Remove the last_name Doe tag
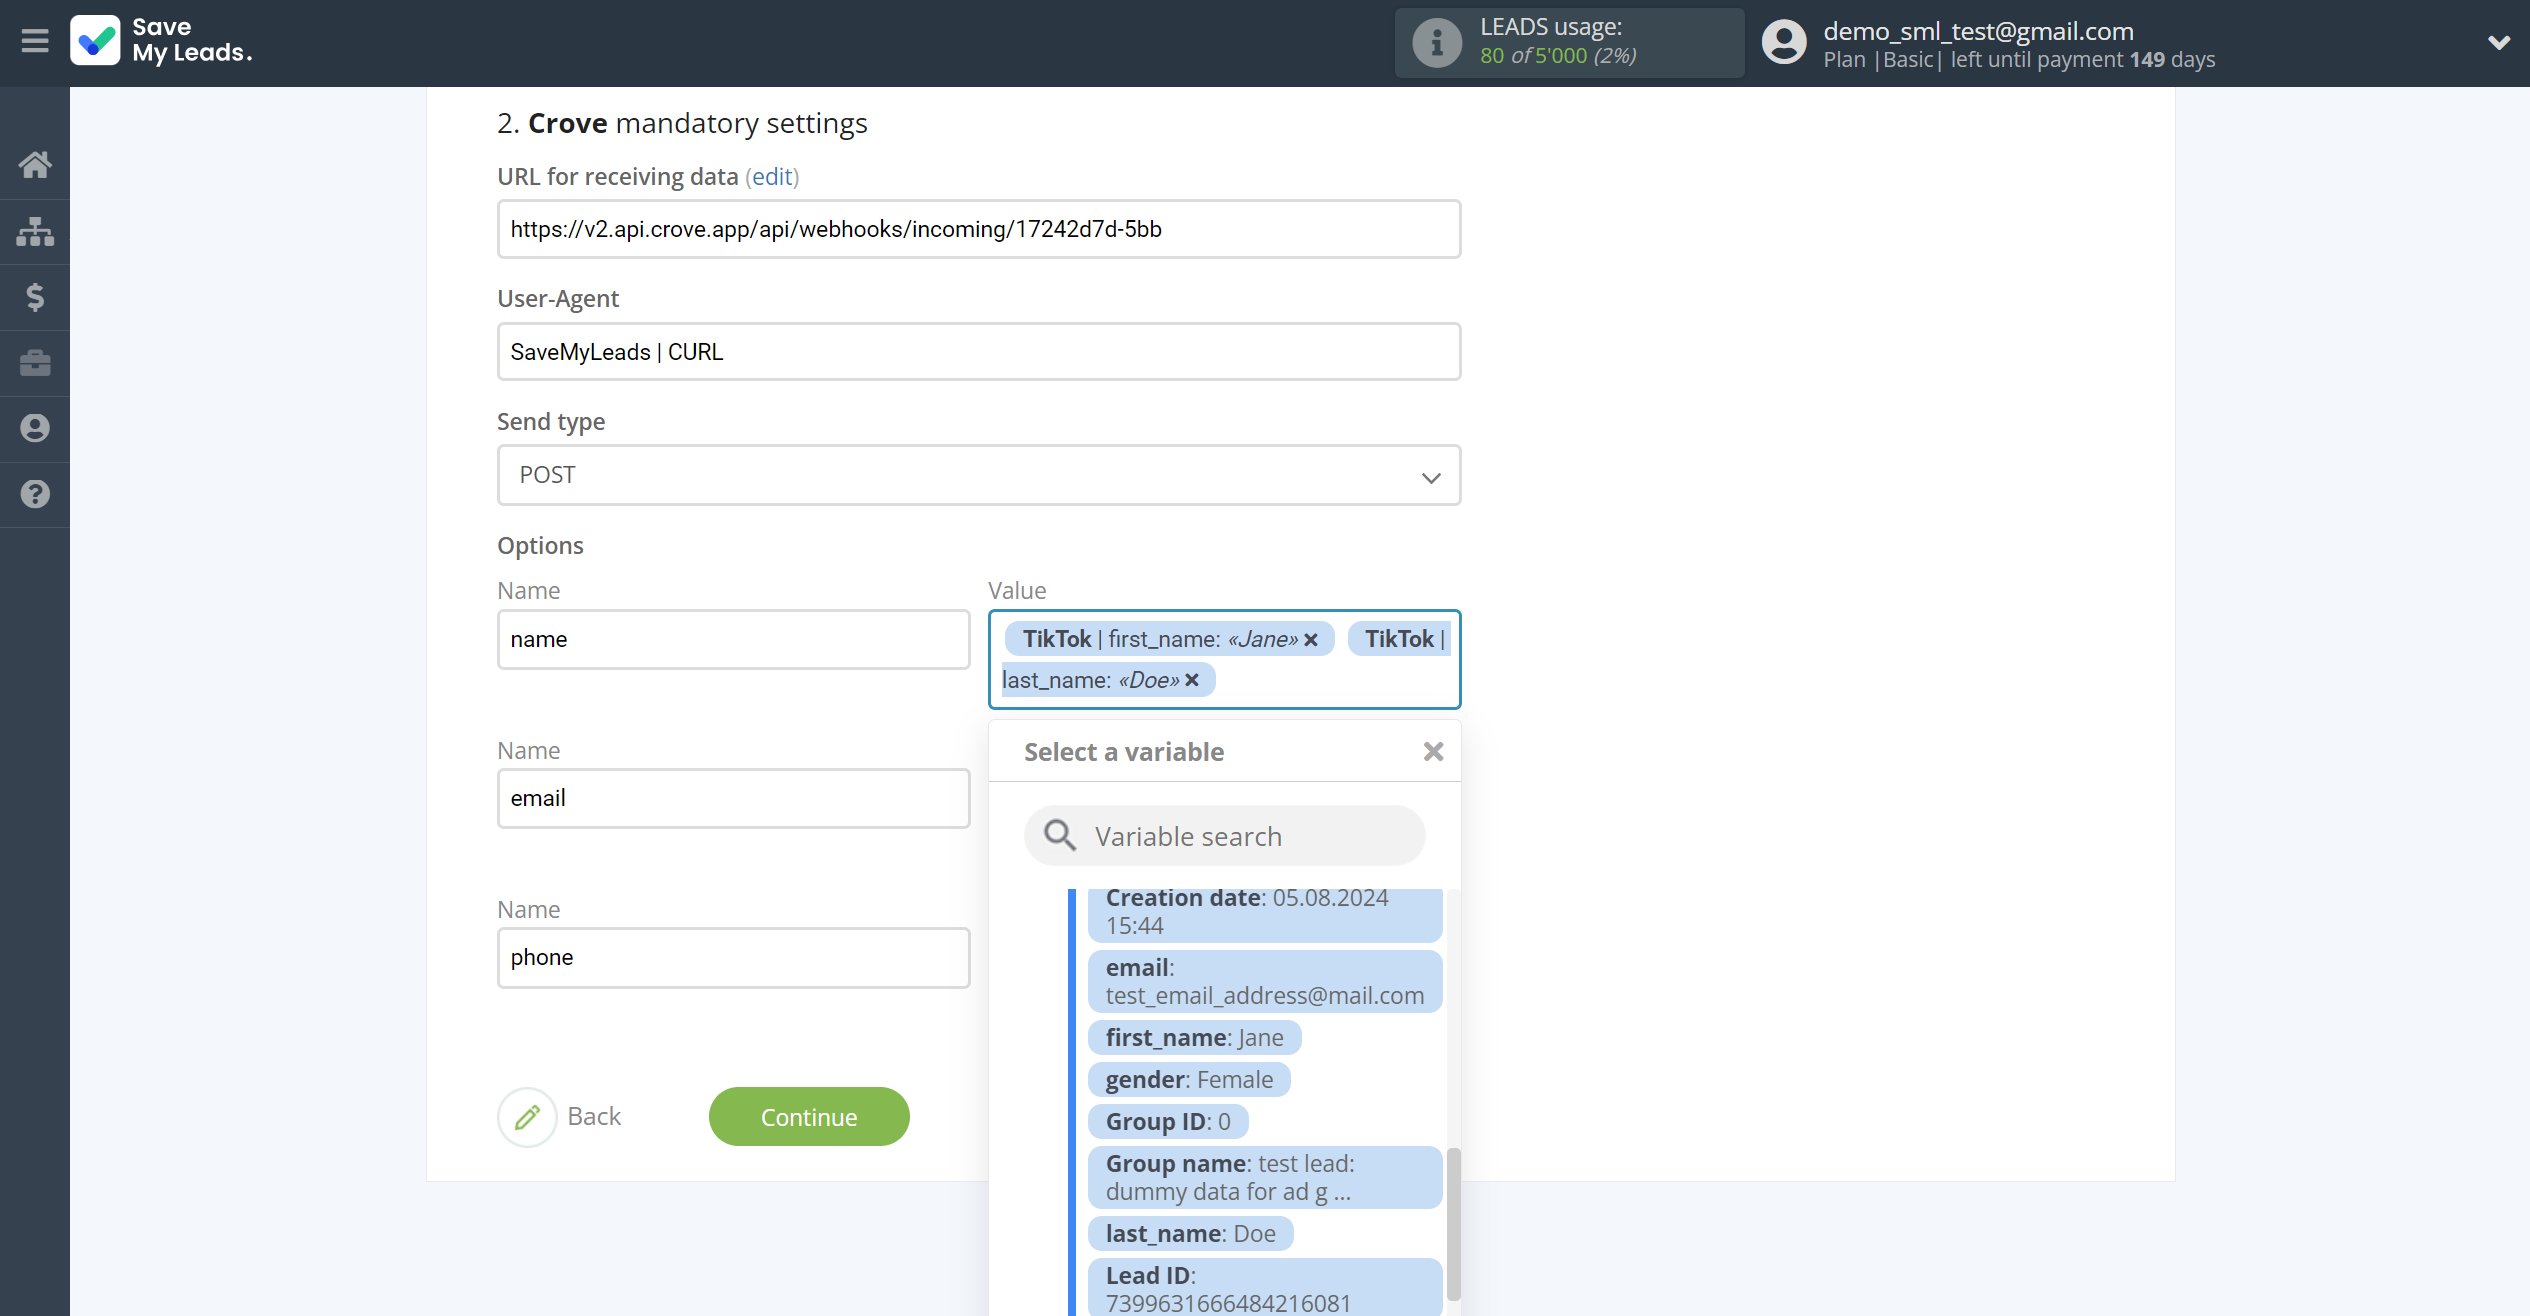 (x=1192, y=680)
